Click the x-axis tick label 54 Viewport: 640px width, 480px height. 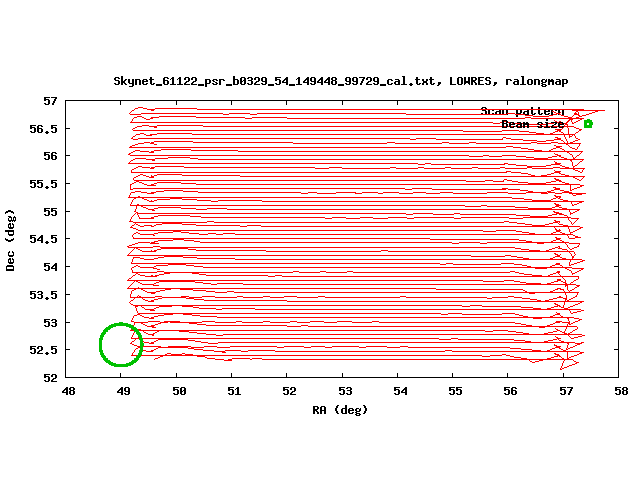point(400,391)
